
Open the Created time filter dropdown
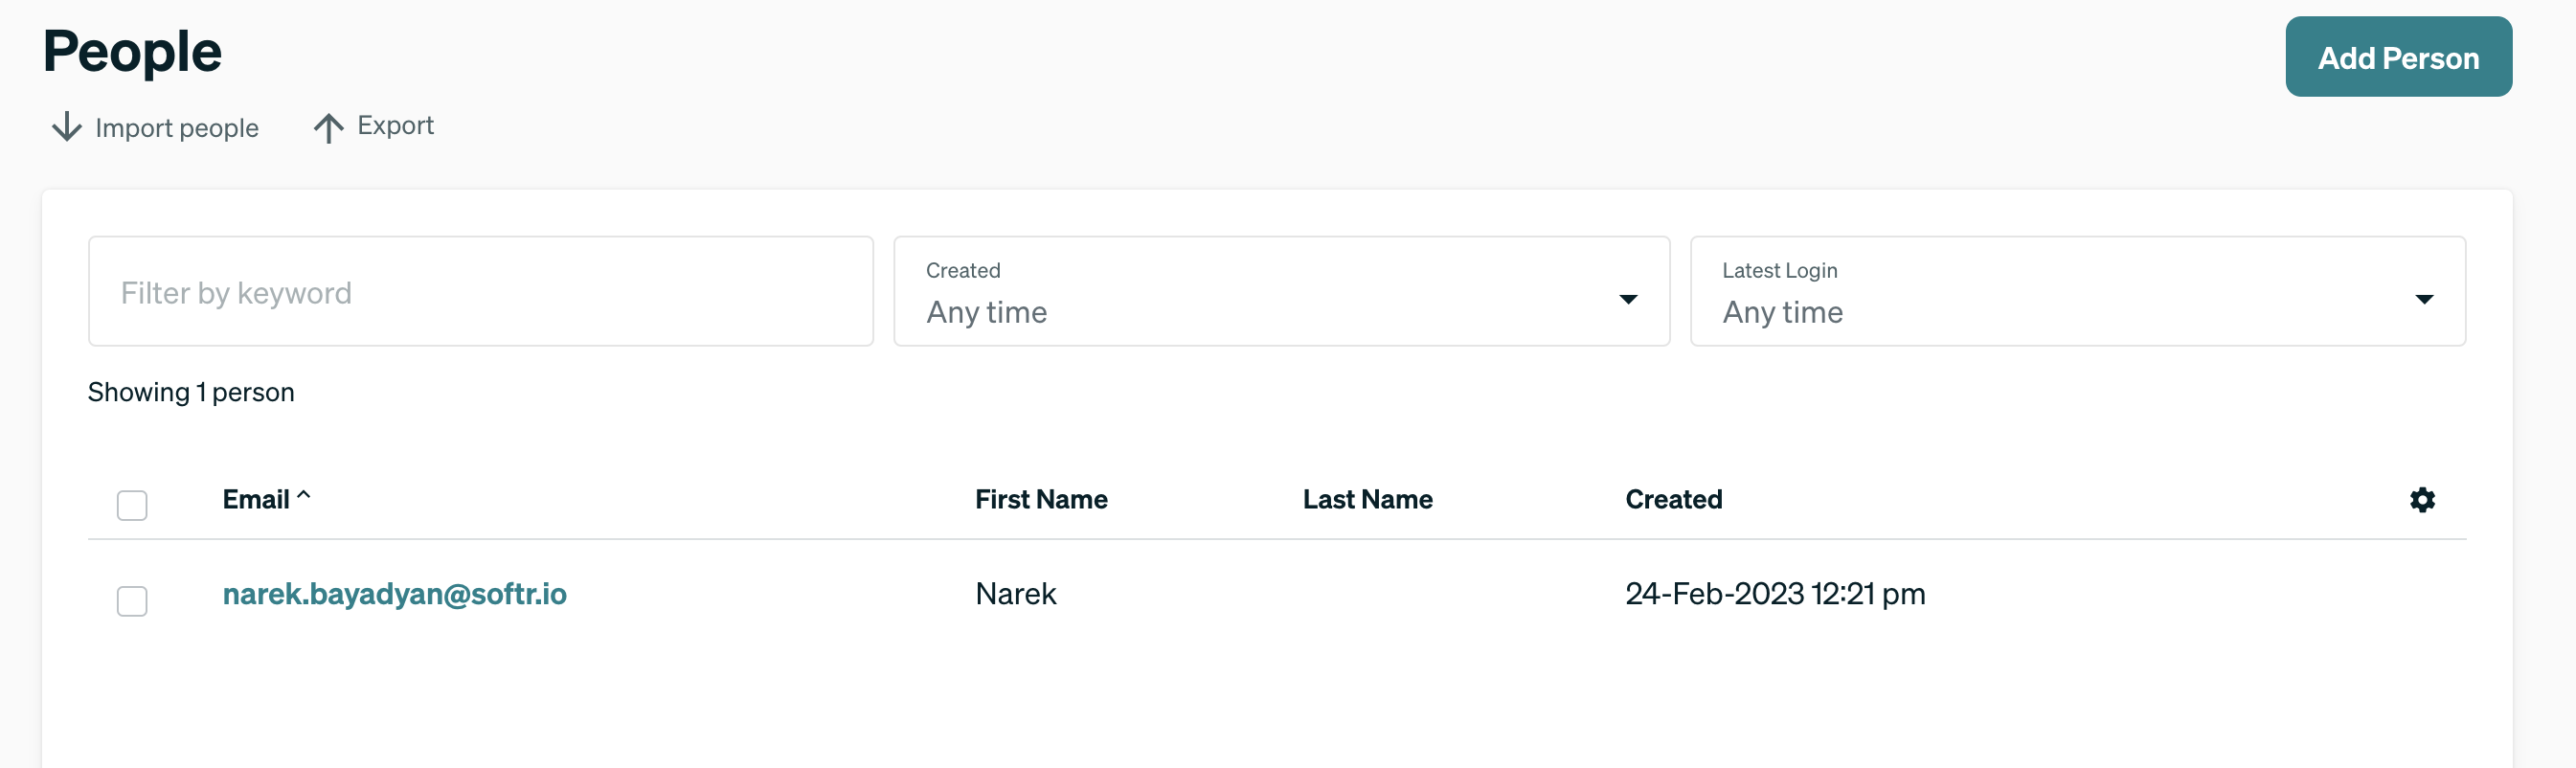[1280, 292]
